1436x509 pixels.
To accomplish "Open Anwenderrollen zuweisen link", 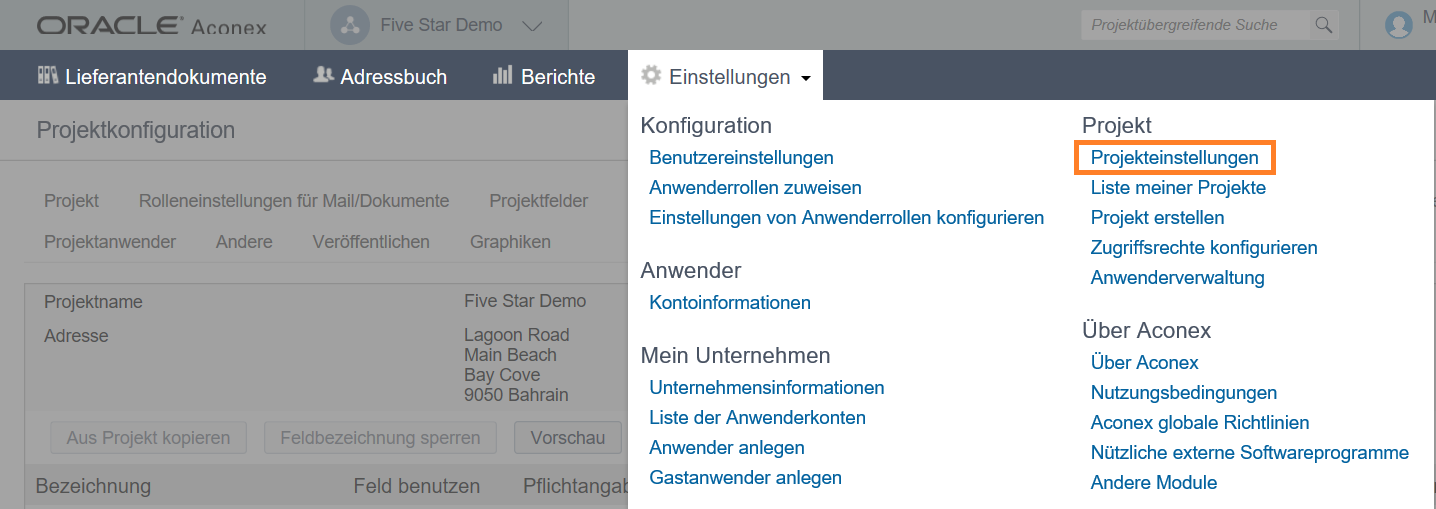I will tap(755, 187).
